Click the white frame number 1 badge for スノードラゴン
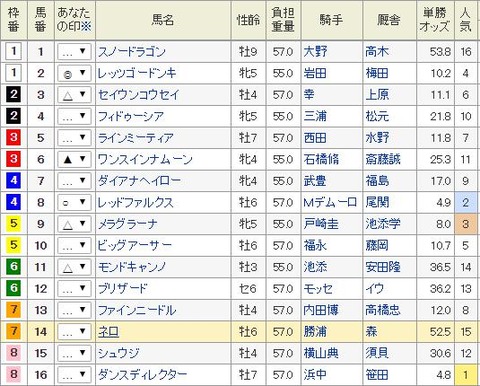This screenshot has height=386, width=480. (x=13, y=52)
